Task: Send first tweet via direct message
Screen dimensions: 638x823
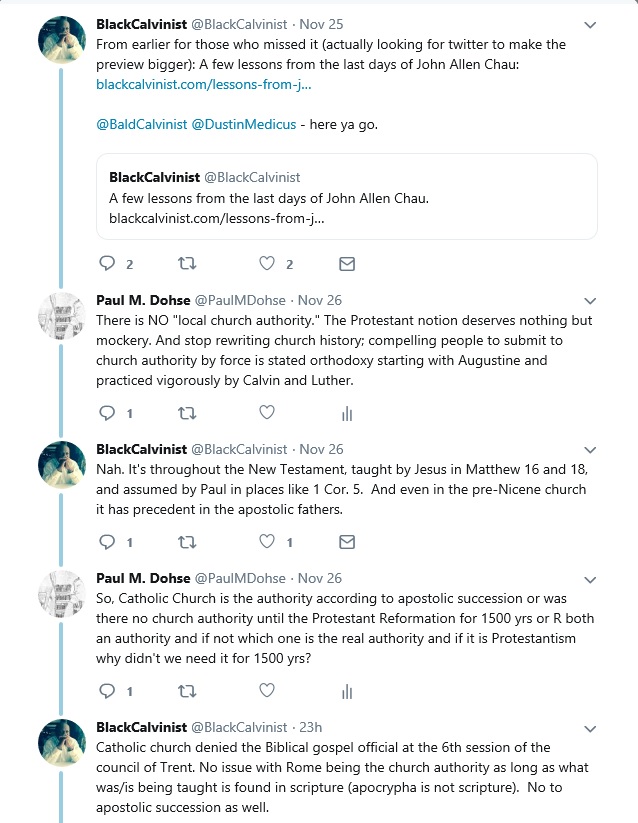Action: (347, 264)
